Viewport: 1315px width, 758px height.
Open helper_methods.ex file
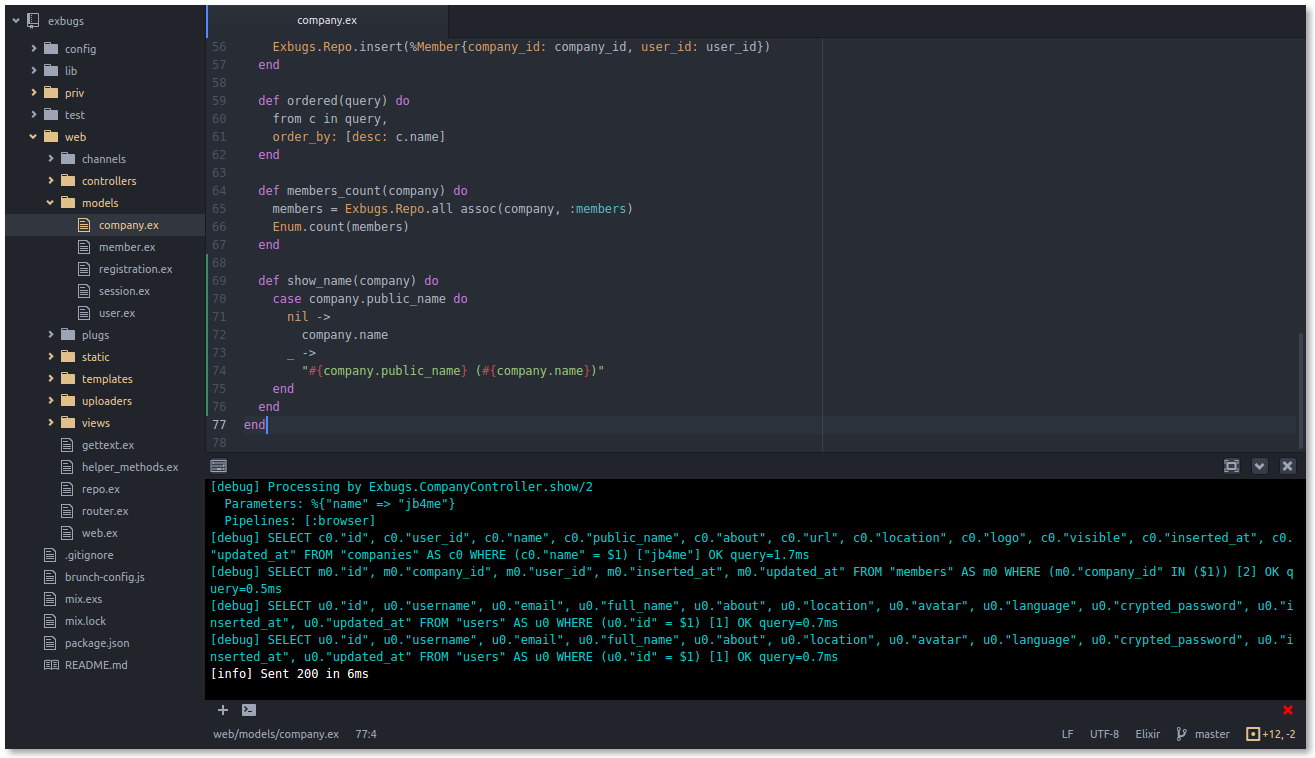pyautogui.click(x=130, y=467)
